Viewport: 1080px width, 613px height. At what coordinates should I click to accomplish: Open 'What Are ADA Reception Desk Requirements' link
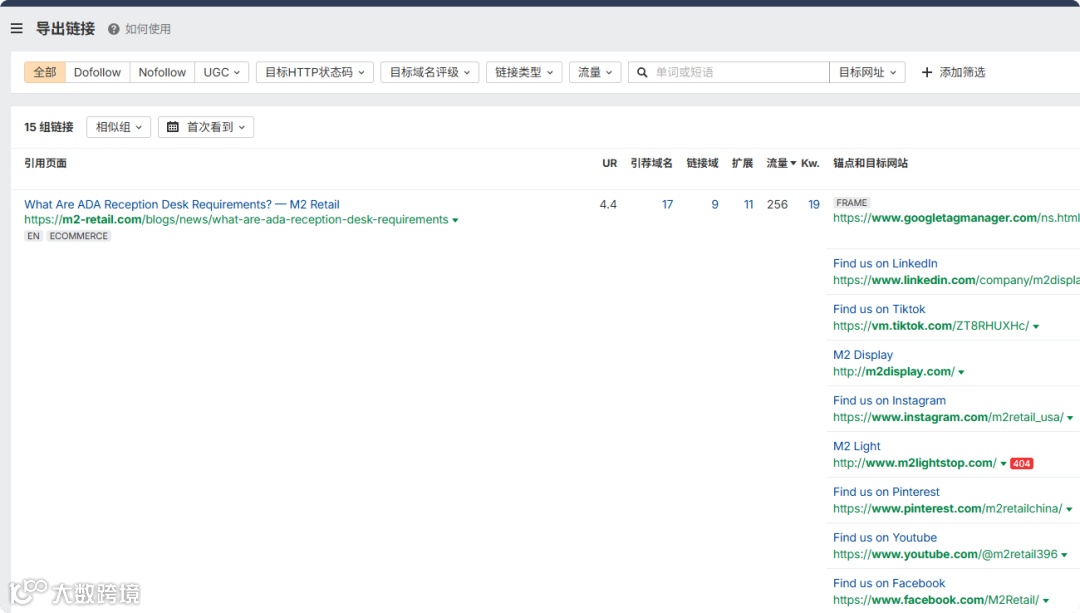[182, 205]
